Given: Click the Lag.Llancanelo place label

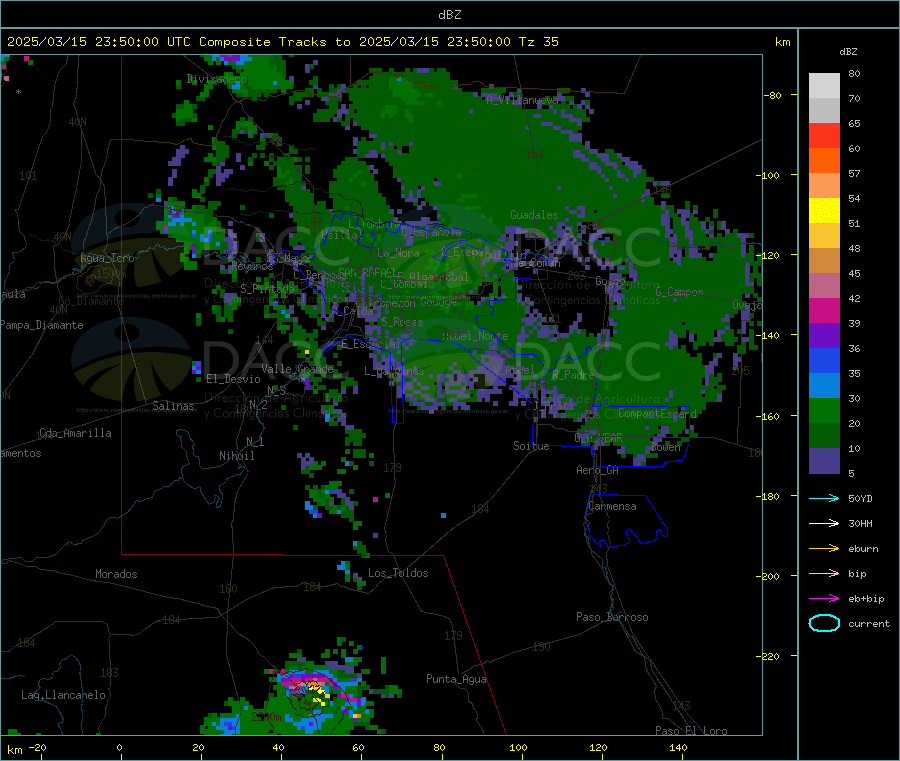Looking at the screenshot, I should click(x=63, y=695).
